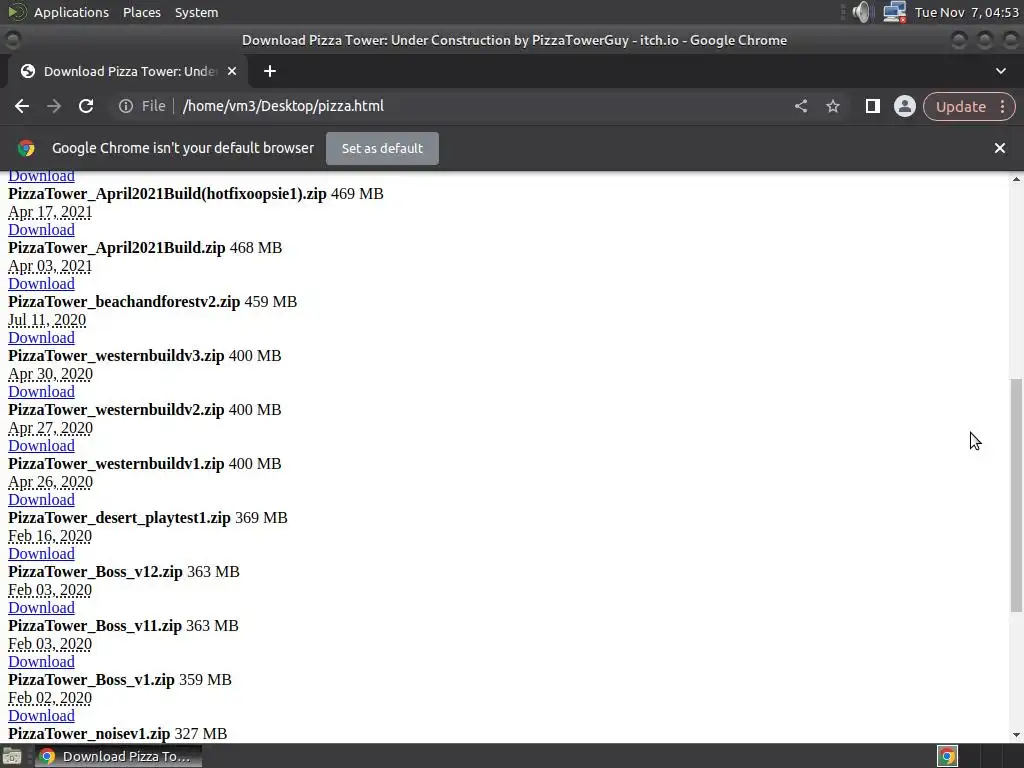Viewport: 1024px width, 768px height.
Task: Click Download link under westernbuildv2.zip
Action: pyautogui.click(x=41, y=446)
